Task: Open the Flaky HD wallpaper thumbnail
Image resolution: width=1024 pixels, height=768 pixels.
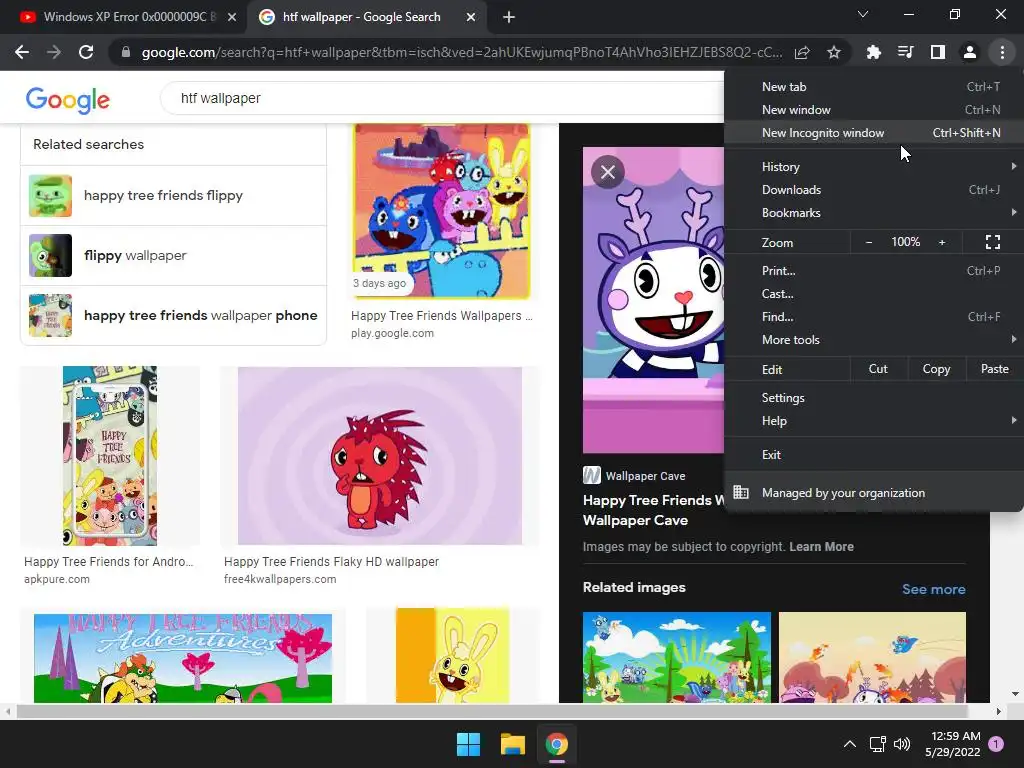Action: click(x=379, y=456)
